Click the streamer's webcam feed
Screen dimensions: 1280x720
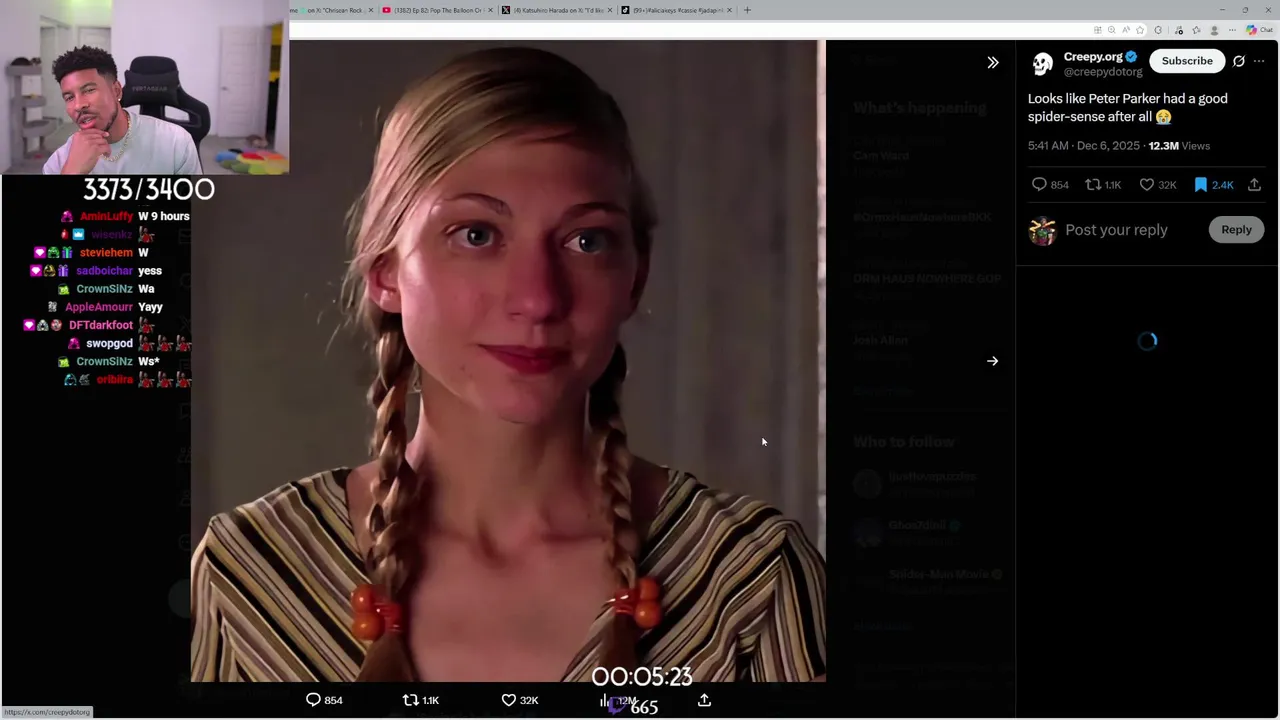coord(145,87)
